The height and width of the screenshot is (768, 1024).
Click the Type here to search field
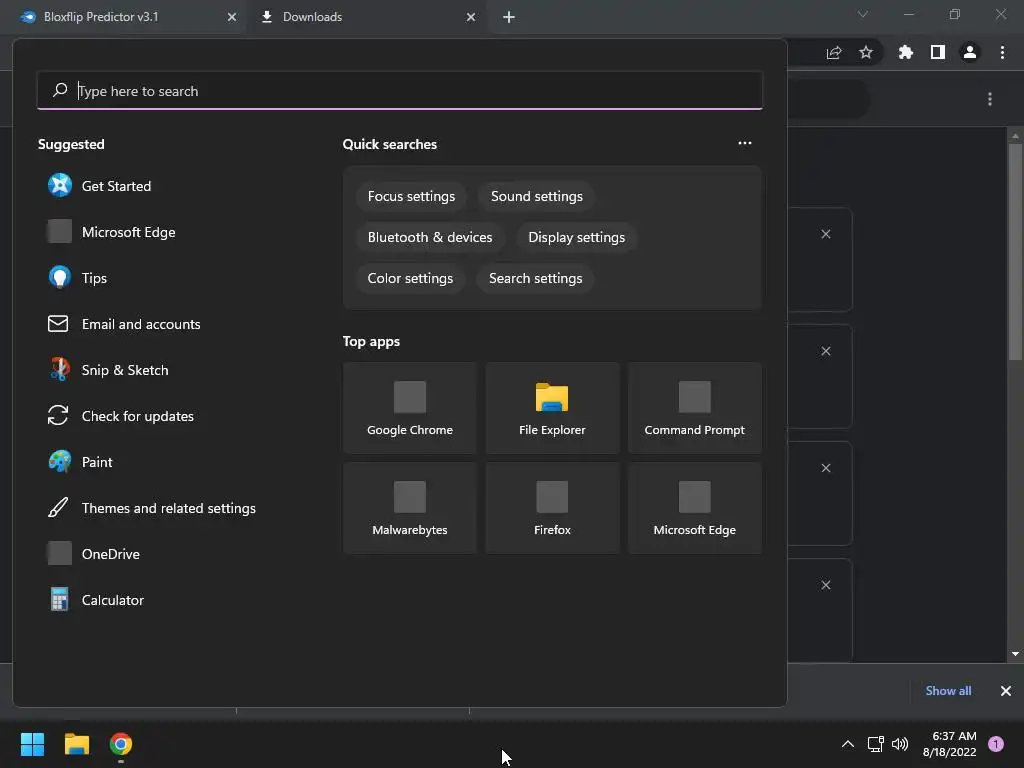[x=400, y=91]
